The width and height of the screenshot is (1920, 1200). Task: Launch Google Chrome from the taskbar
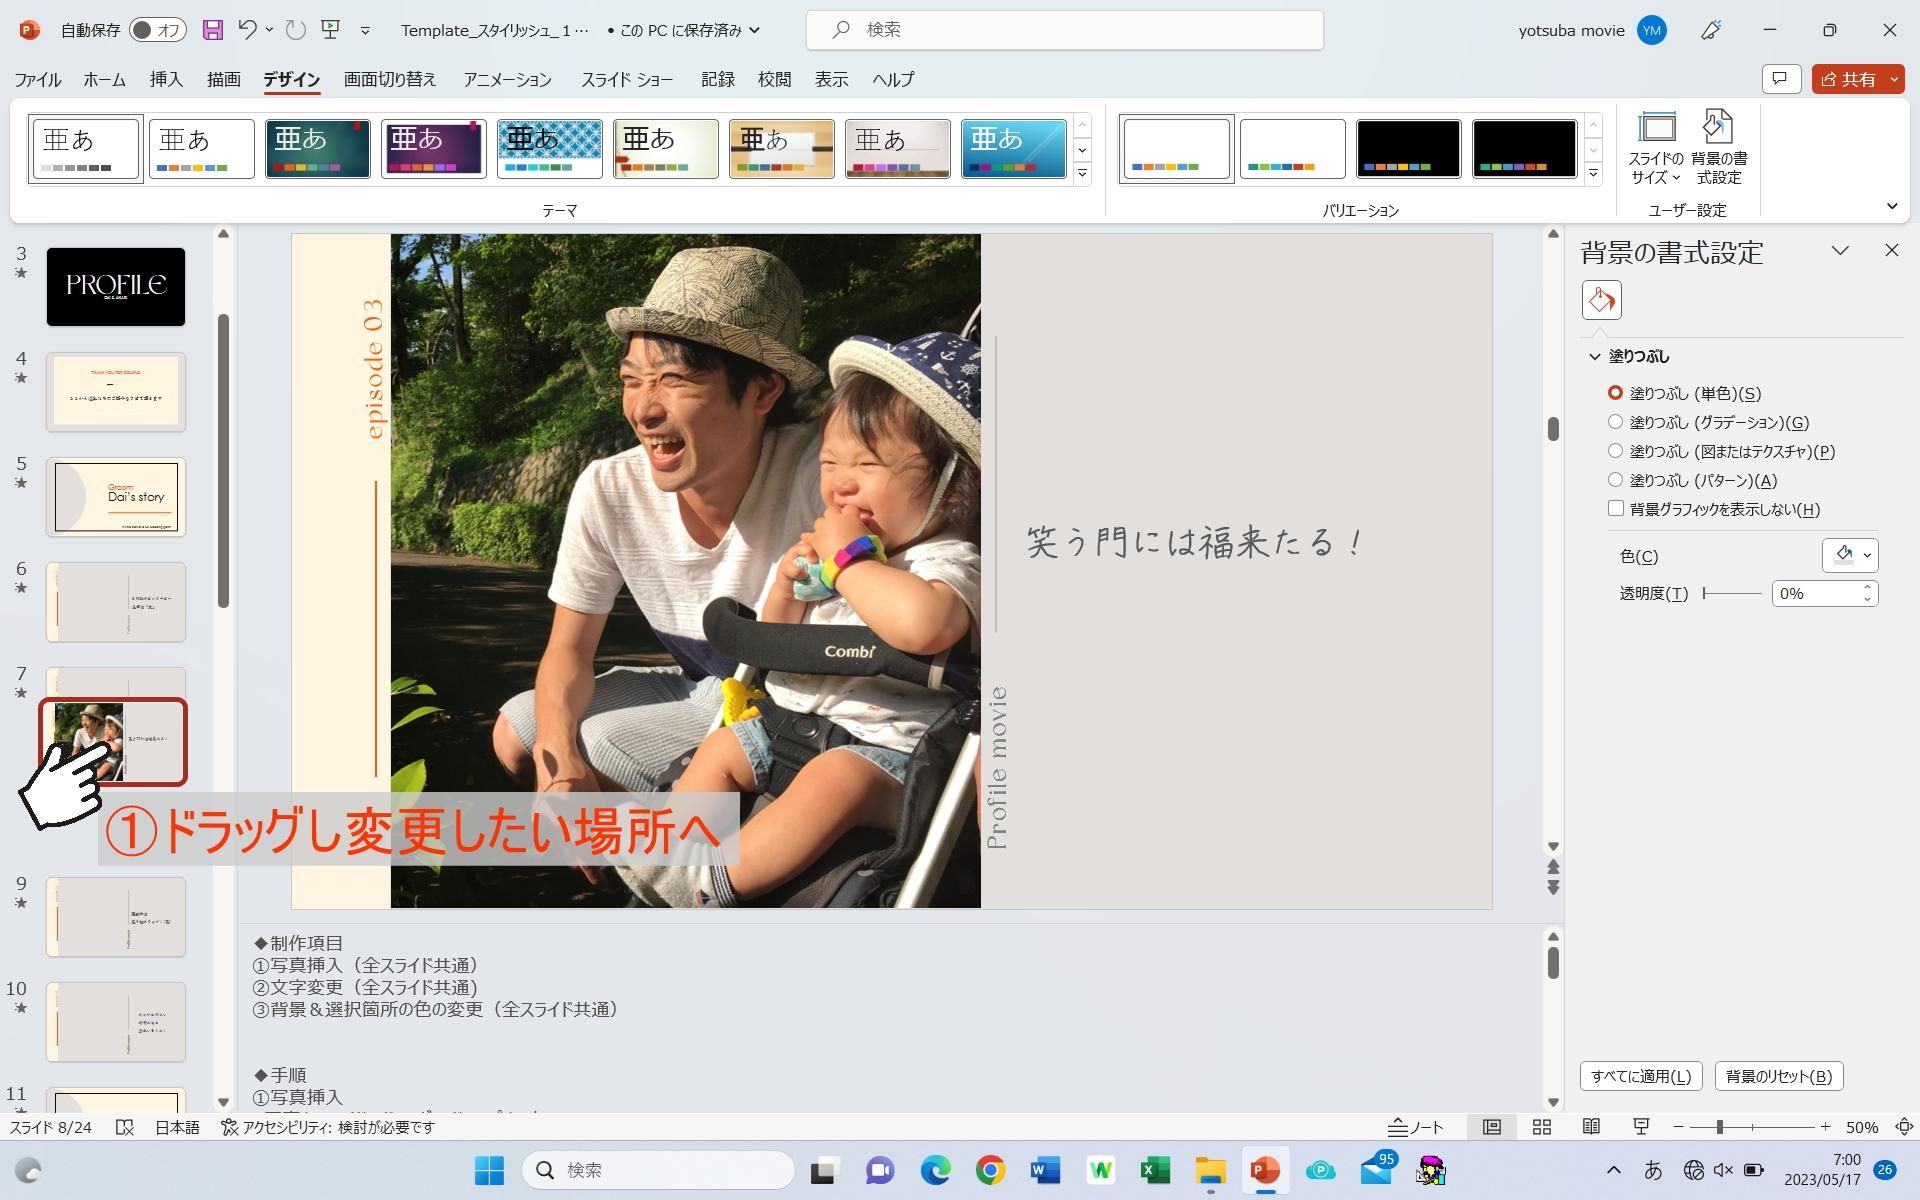point(990,1170)
